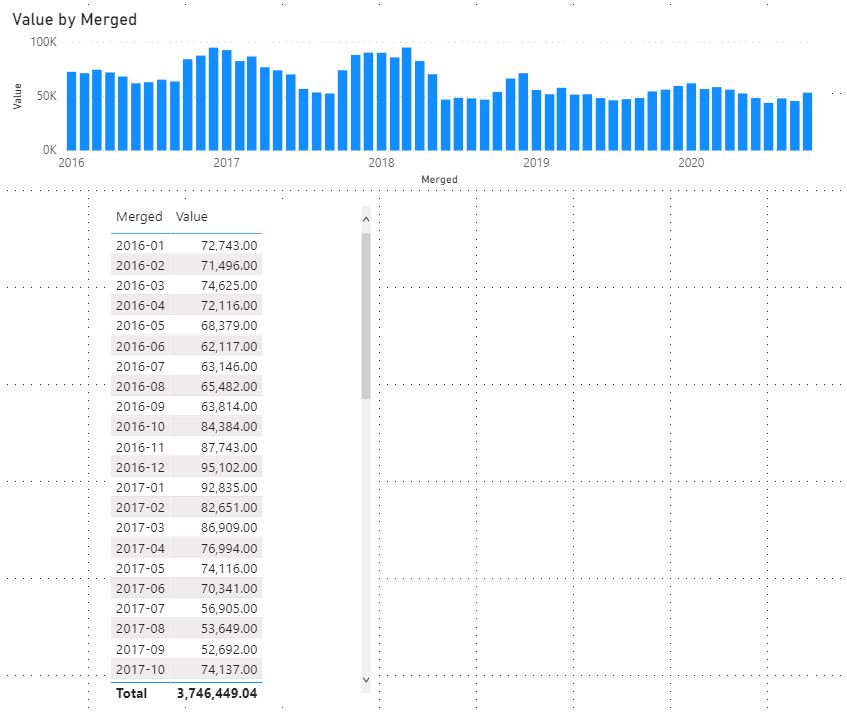Select the 2017-08 table row

186,629
